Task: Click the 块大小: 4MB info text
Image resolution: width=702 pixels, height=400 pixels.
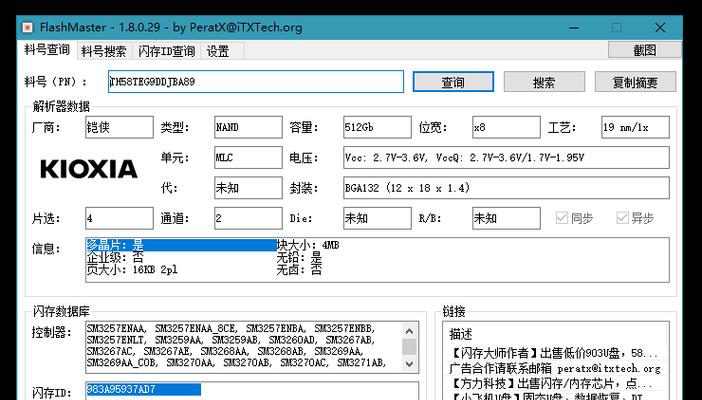Action: (x=308, y=245)
